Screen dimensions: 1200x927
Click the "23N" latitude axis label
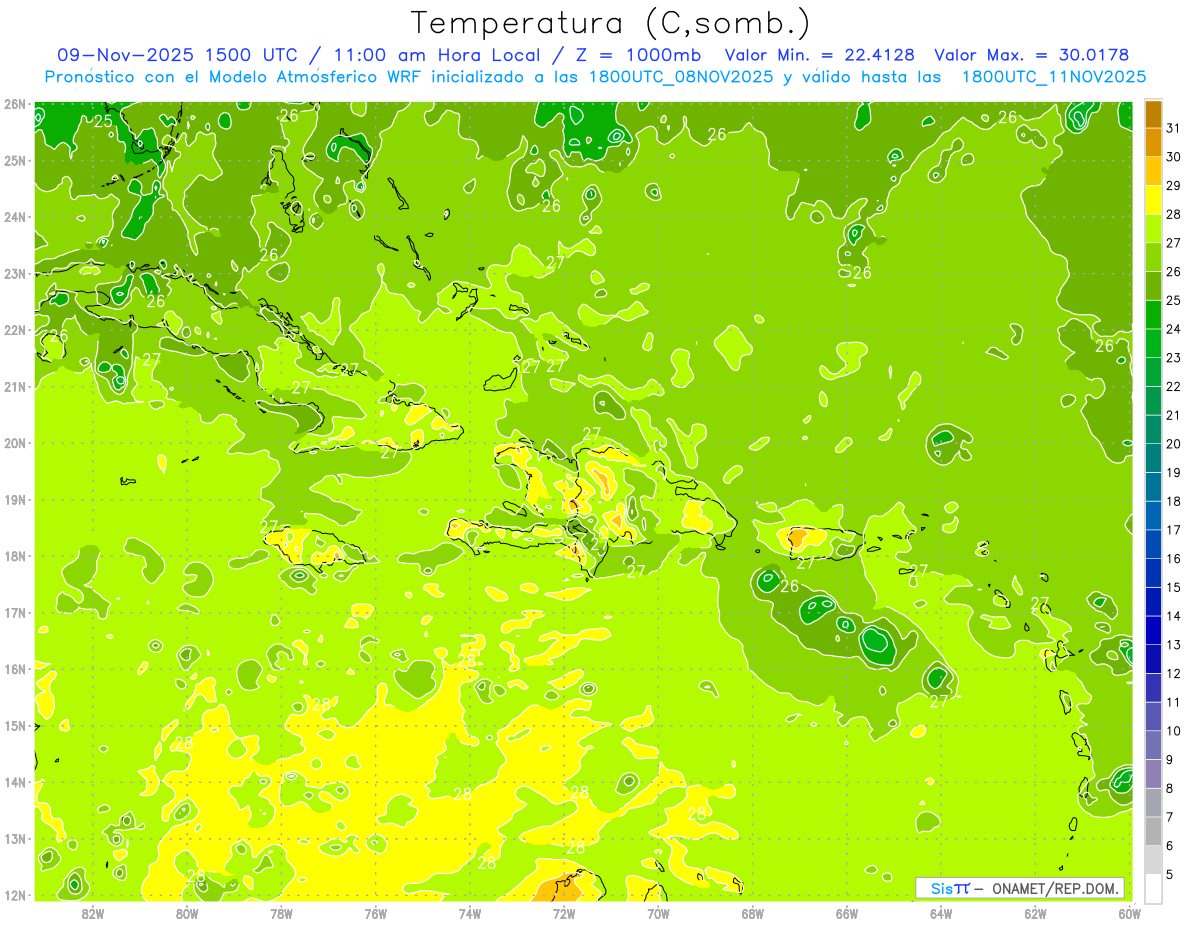(x=15, y=274)
